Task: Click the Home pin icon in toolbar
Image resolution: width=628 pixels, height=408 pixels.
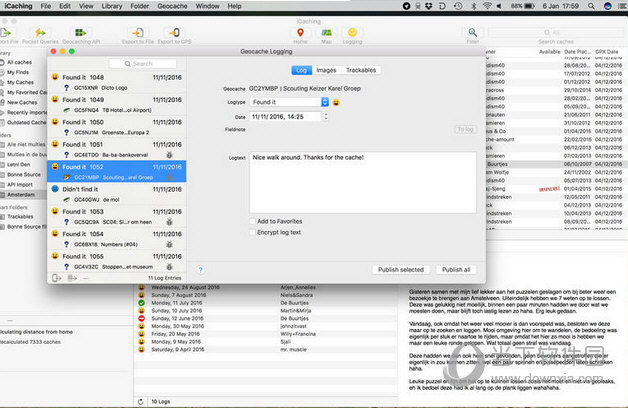Action: tap(300, 32)
